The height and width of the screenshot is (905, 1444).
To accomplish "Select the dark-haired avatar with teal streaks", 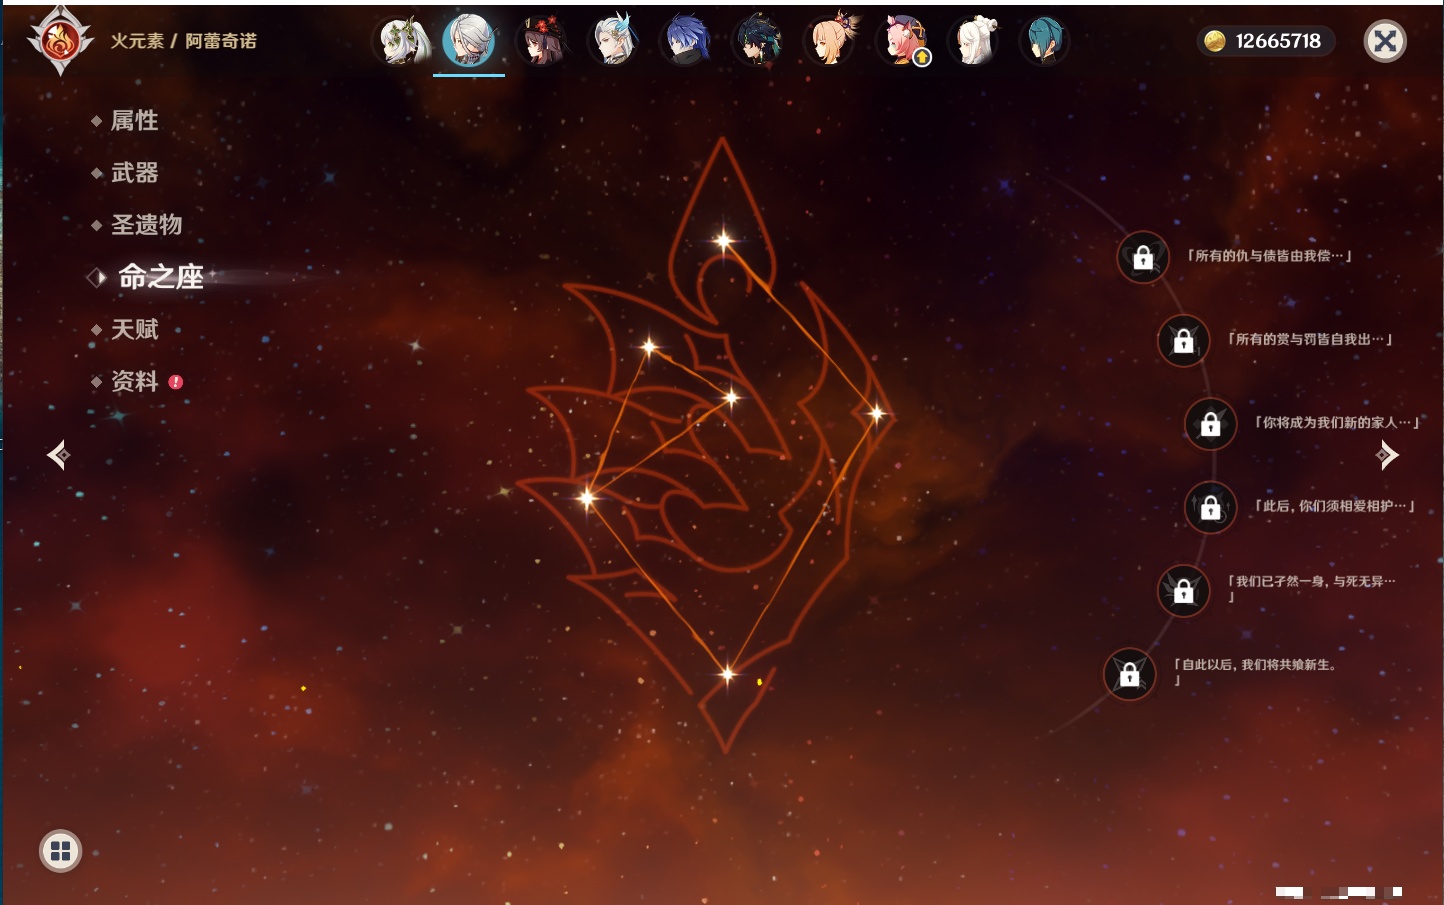I will coord(758,41).
